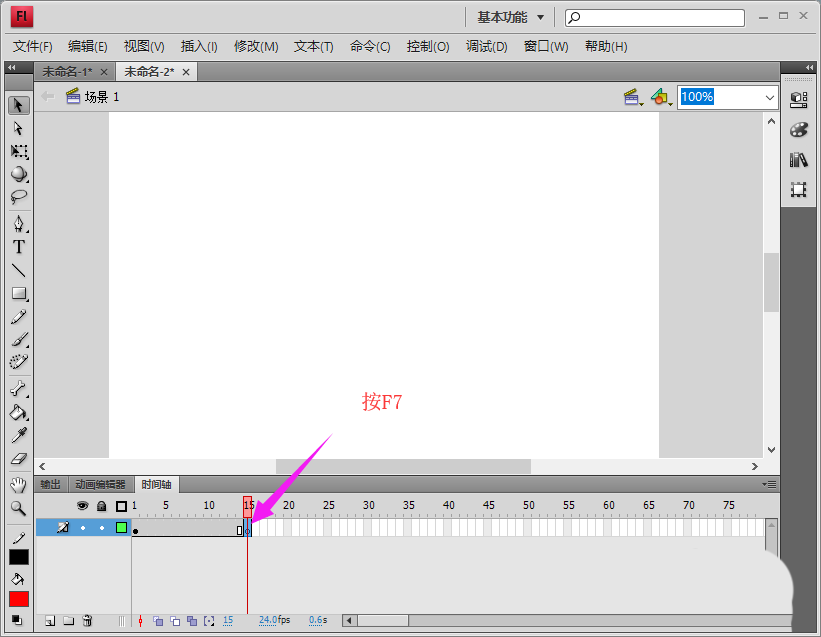The image size is (821, 637).
Task: Select the Bone tool
Action: click(19, 389)
